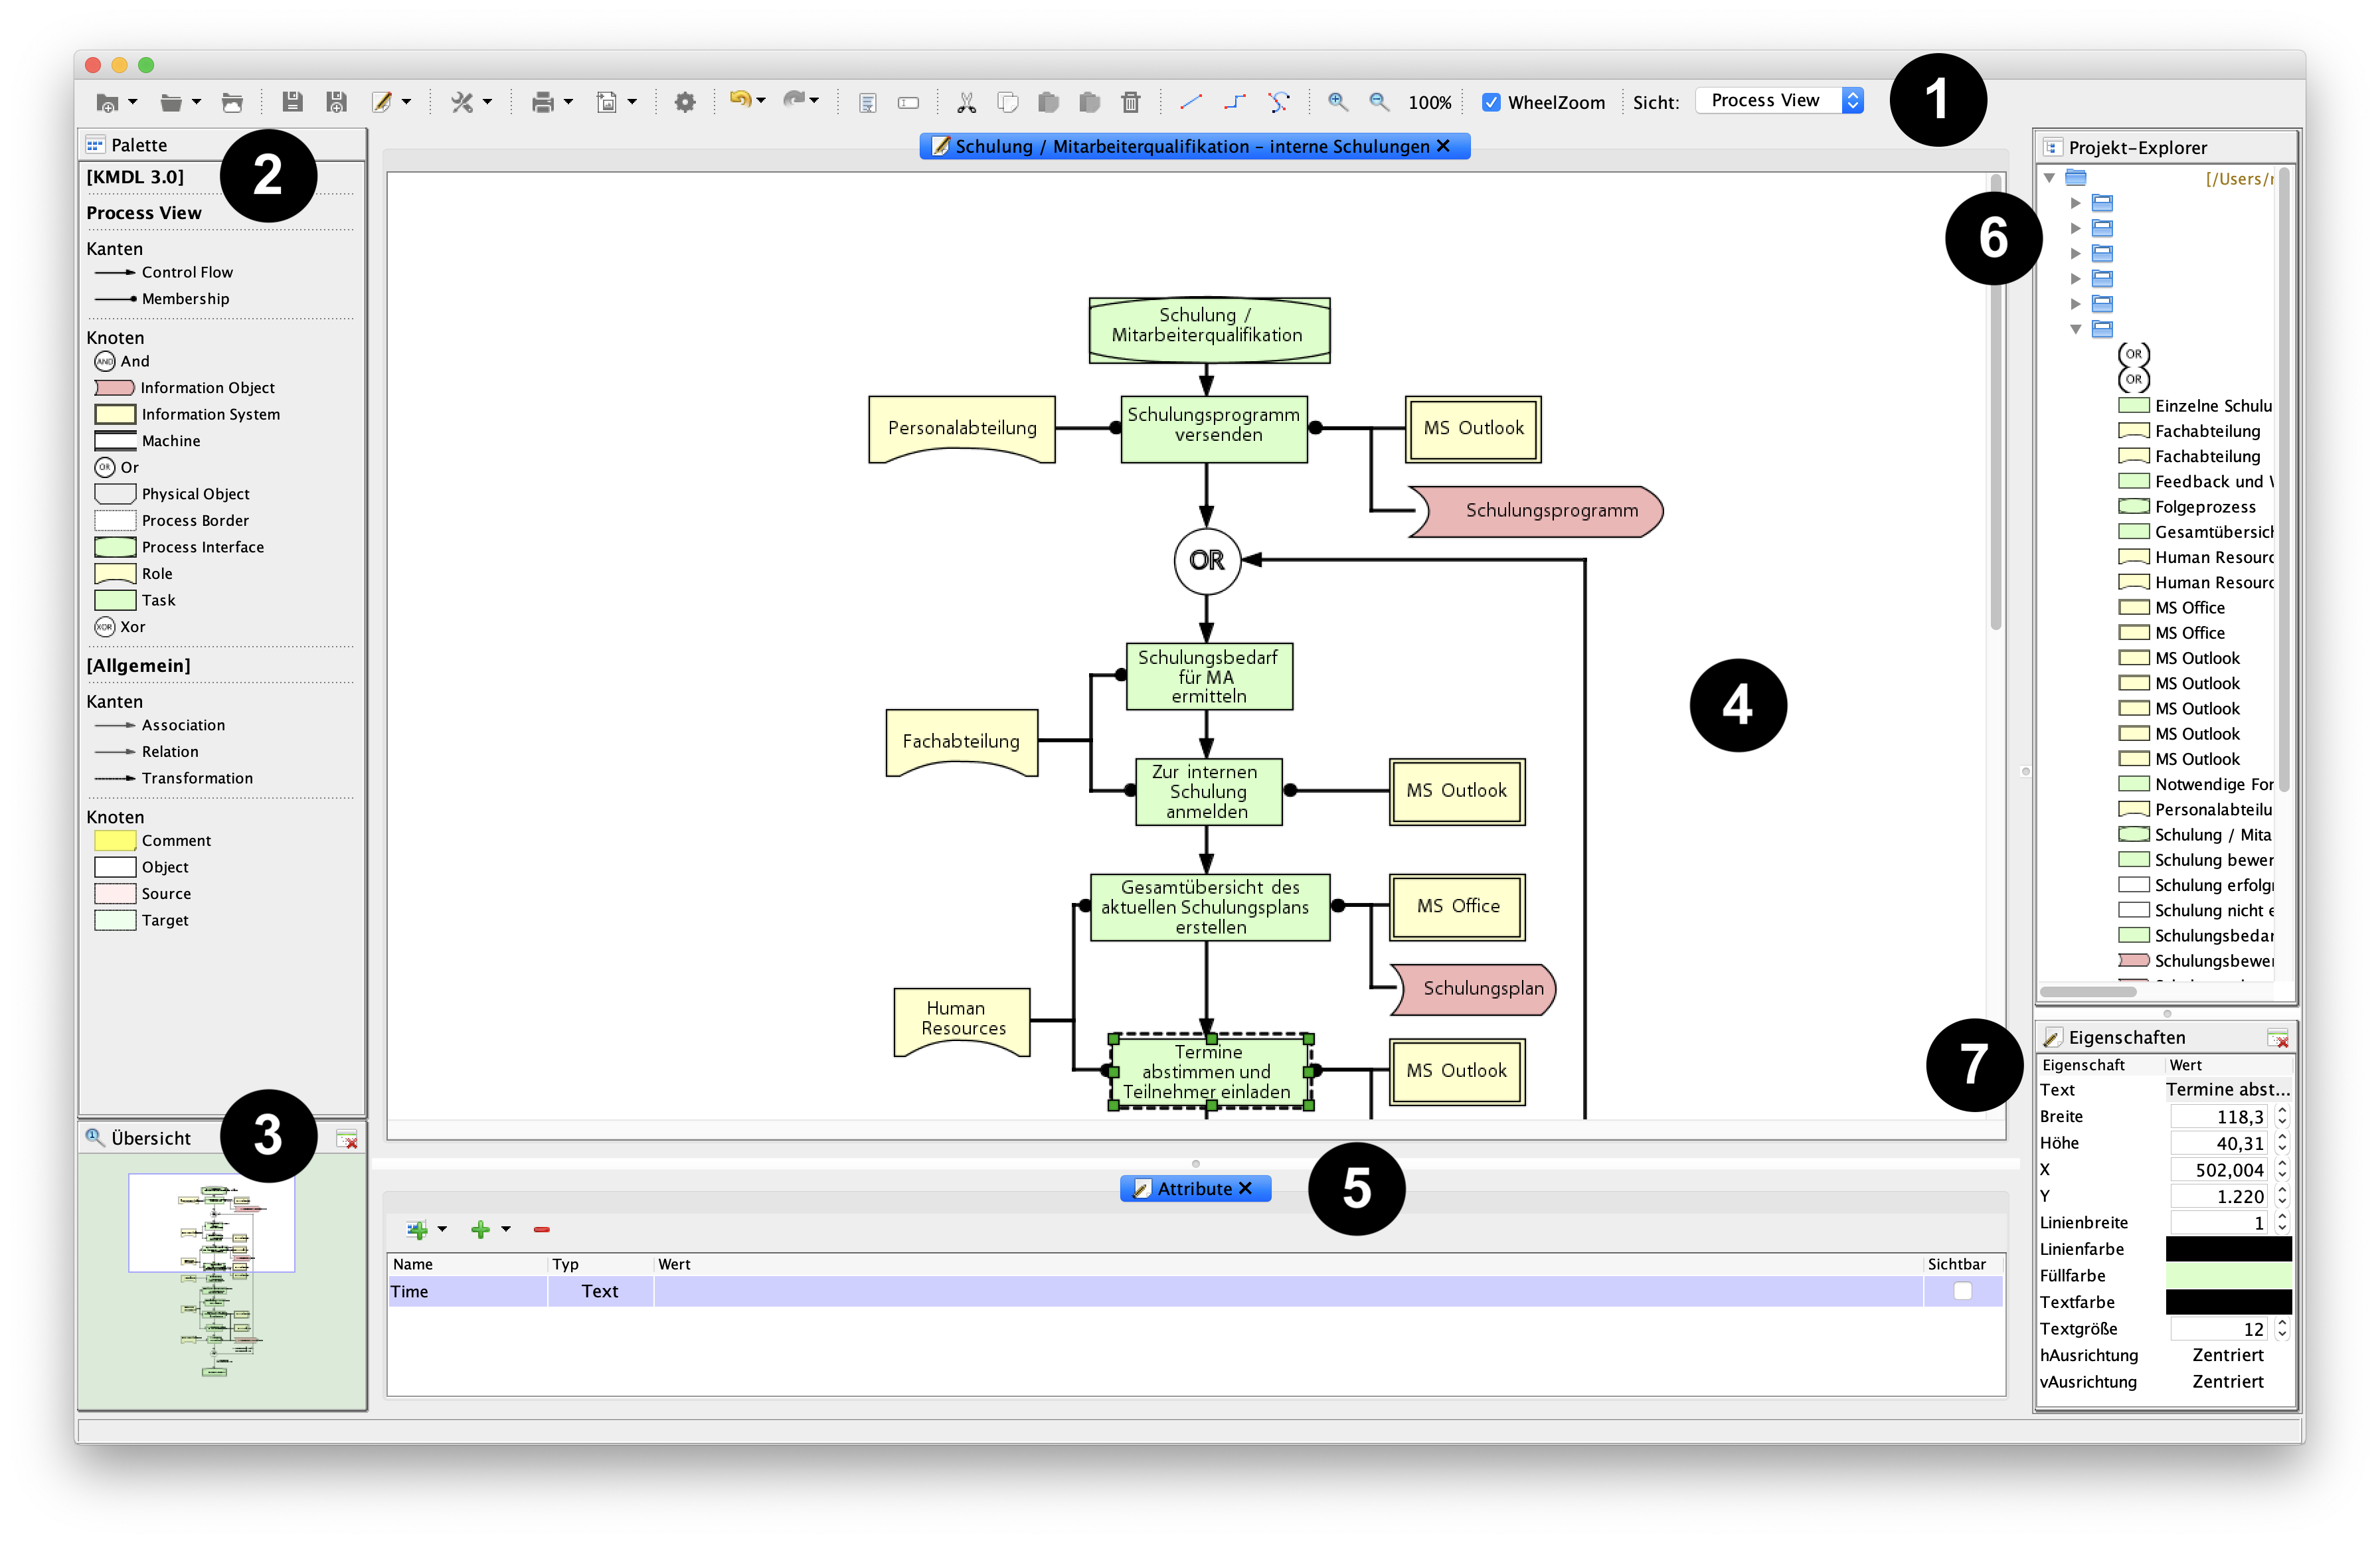
Task: Click the Zoom in magnifier icon
Action: tap(1337, 102)
